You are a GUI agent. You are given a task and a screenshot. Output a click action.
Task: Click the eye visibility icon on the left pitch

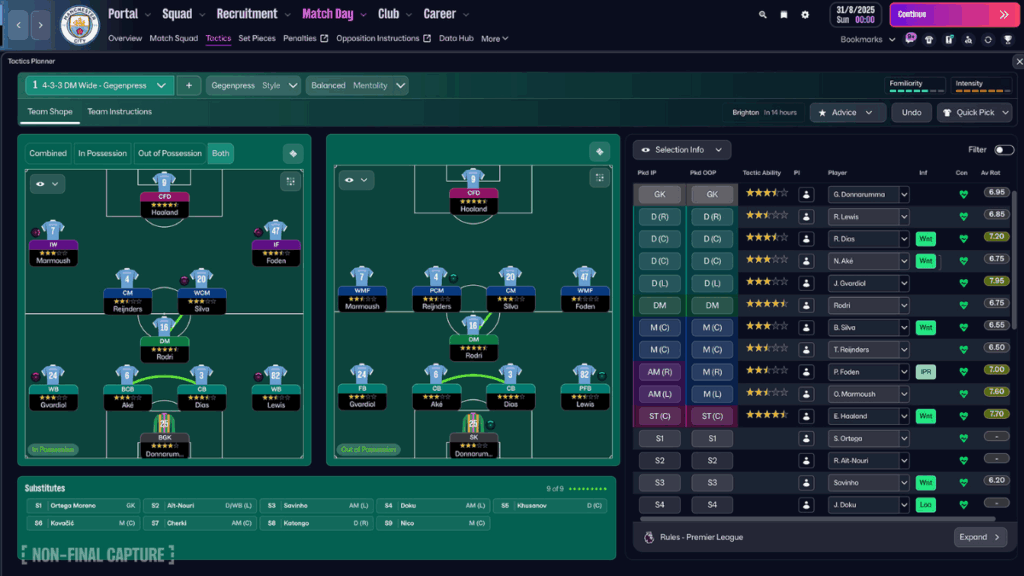[40, 182]
